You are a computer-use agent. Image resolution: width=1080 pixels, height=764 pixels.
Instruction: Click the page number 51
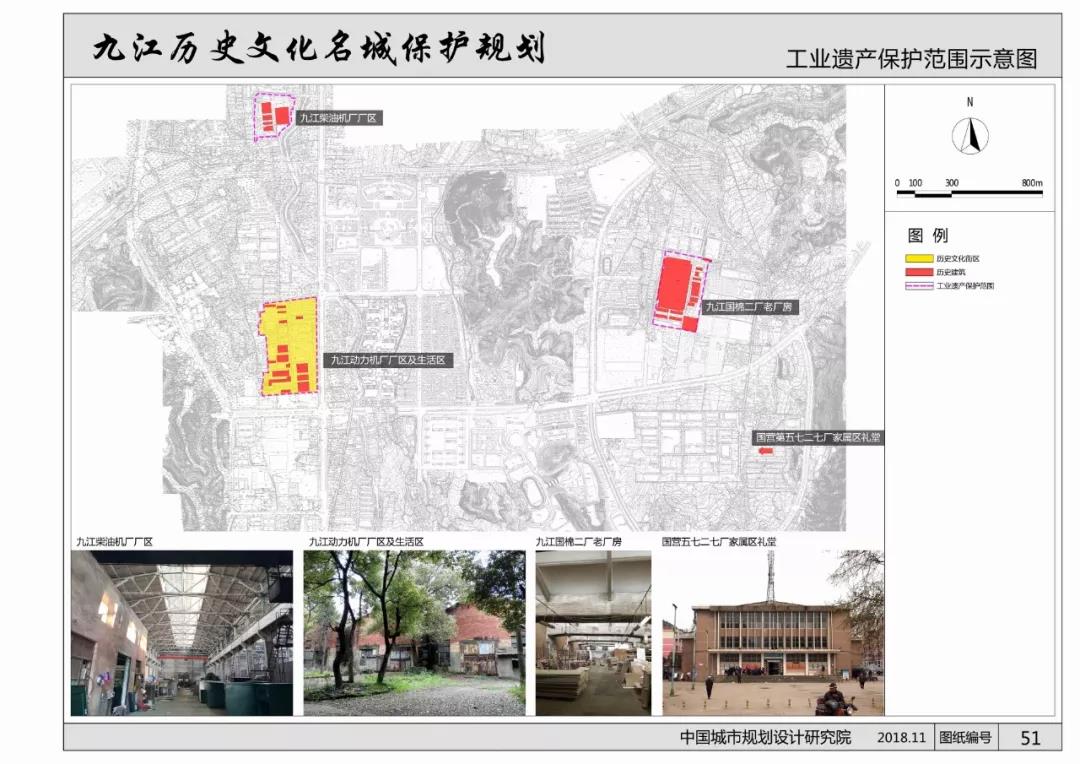(x=1030, y=738)
